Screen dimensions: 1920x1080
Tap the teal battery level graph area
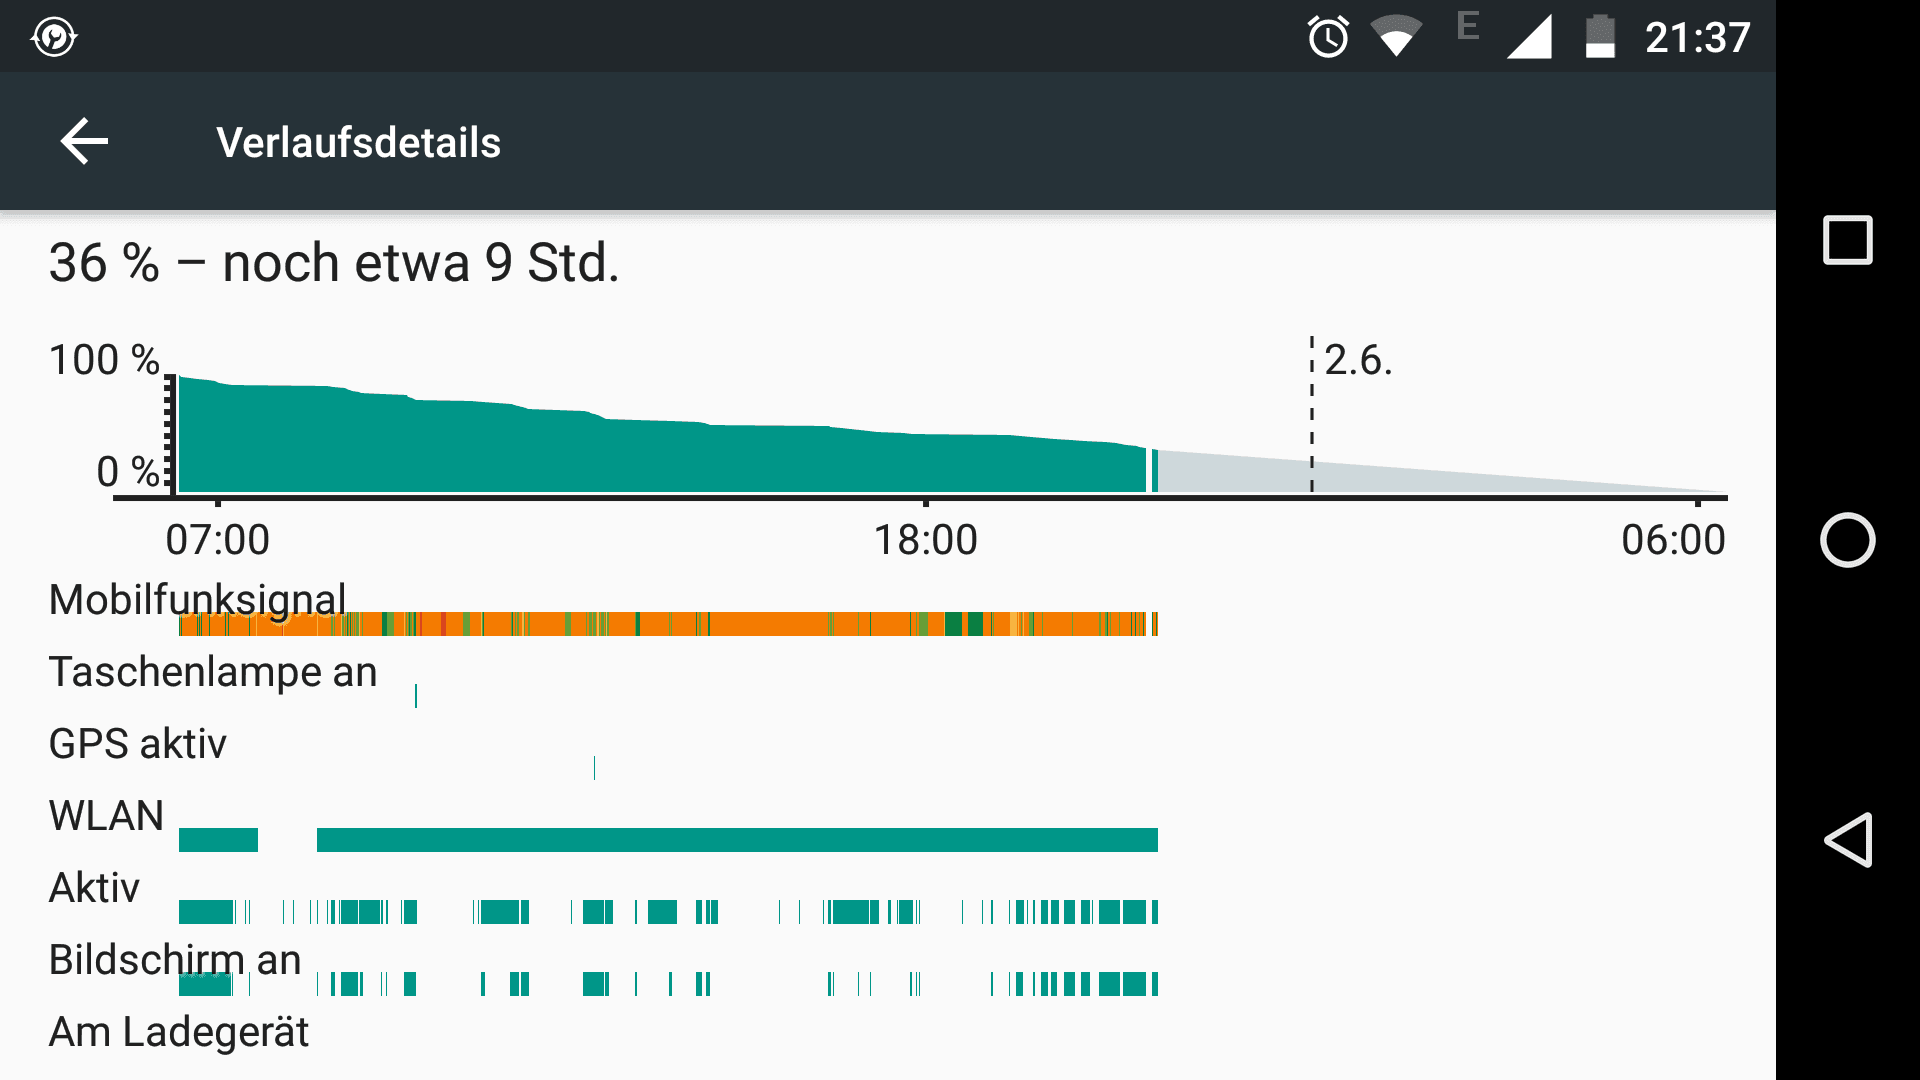coord(662,450)
